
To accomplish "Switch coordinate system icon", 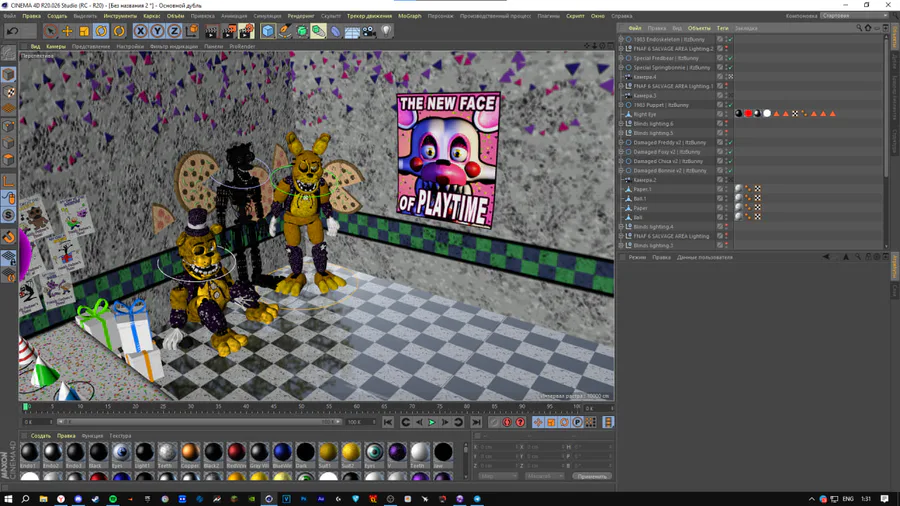I will point(192,31).
